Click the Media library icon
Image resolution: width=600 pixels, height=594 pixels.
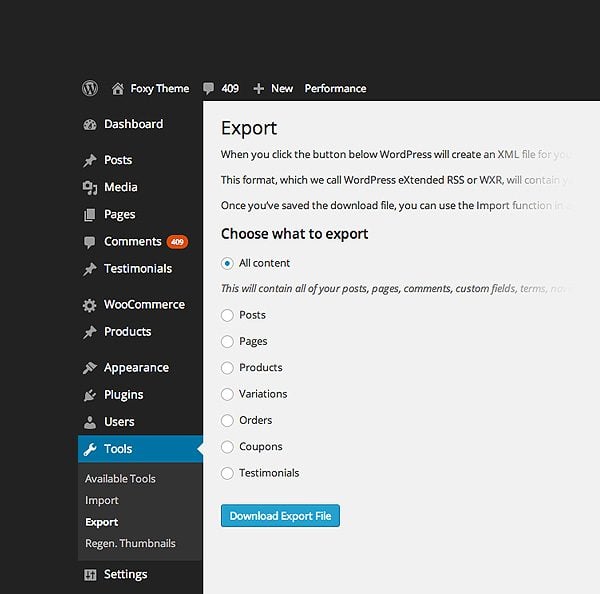click(90, 188)
